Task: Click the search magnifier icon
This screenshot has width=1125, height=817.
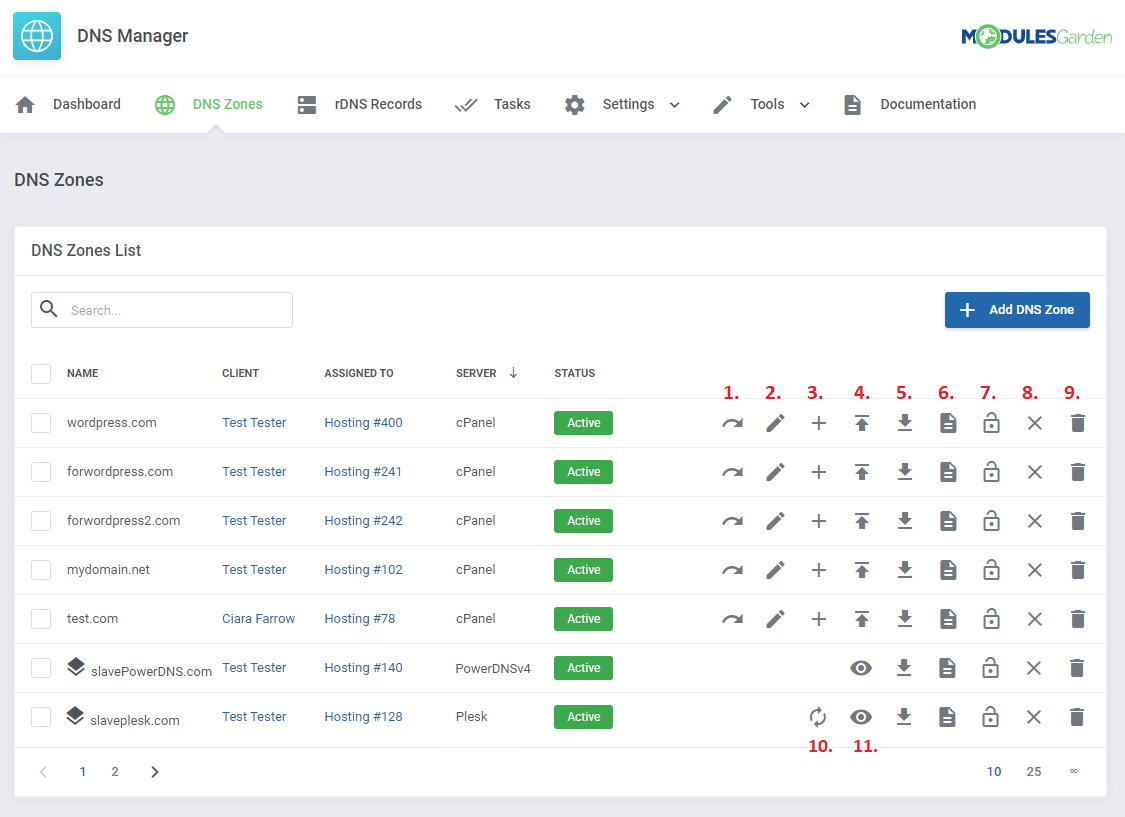Action: 49,309
